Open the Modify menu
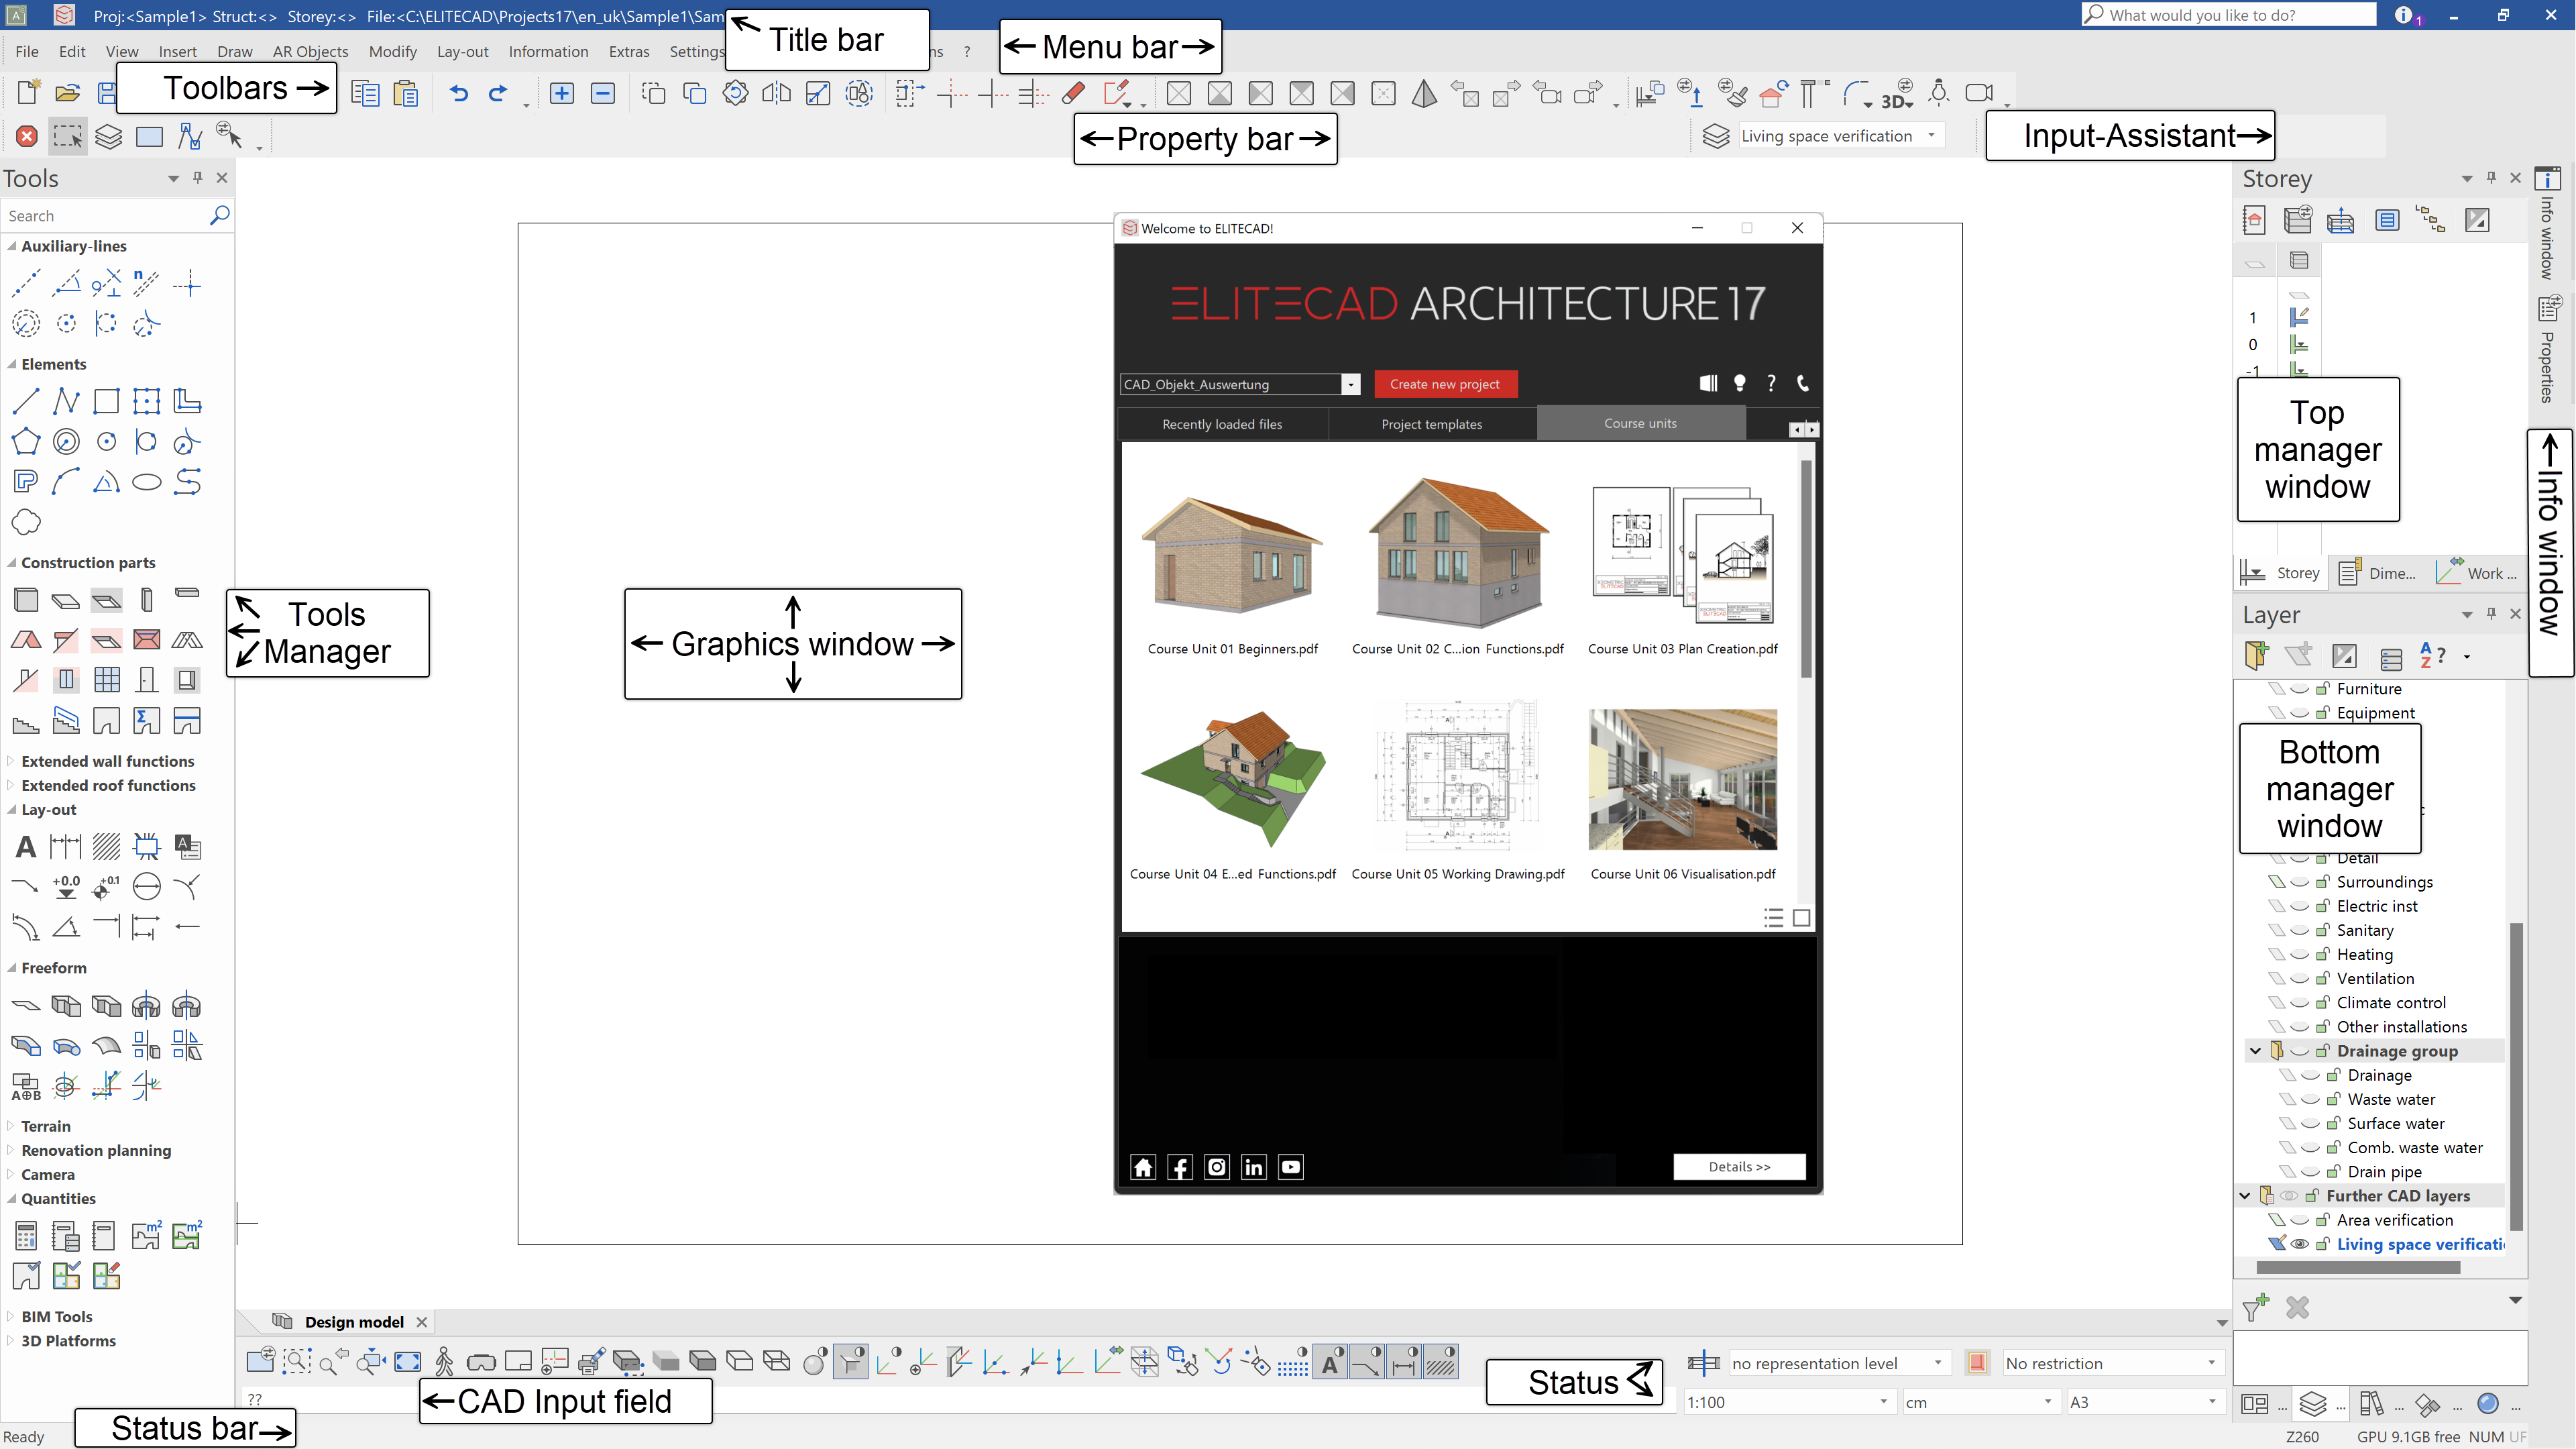The image size is (2576, 1449). pos(392,51)
